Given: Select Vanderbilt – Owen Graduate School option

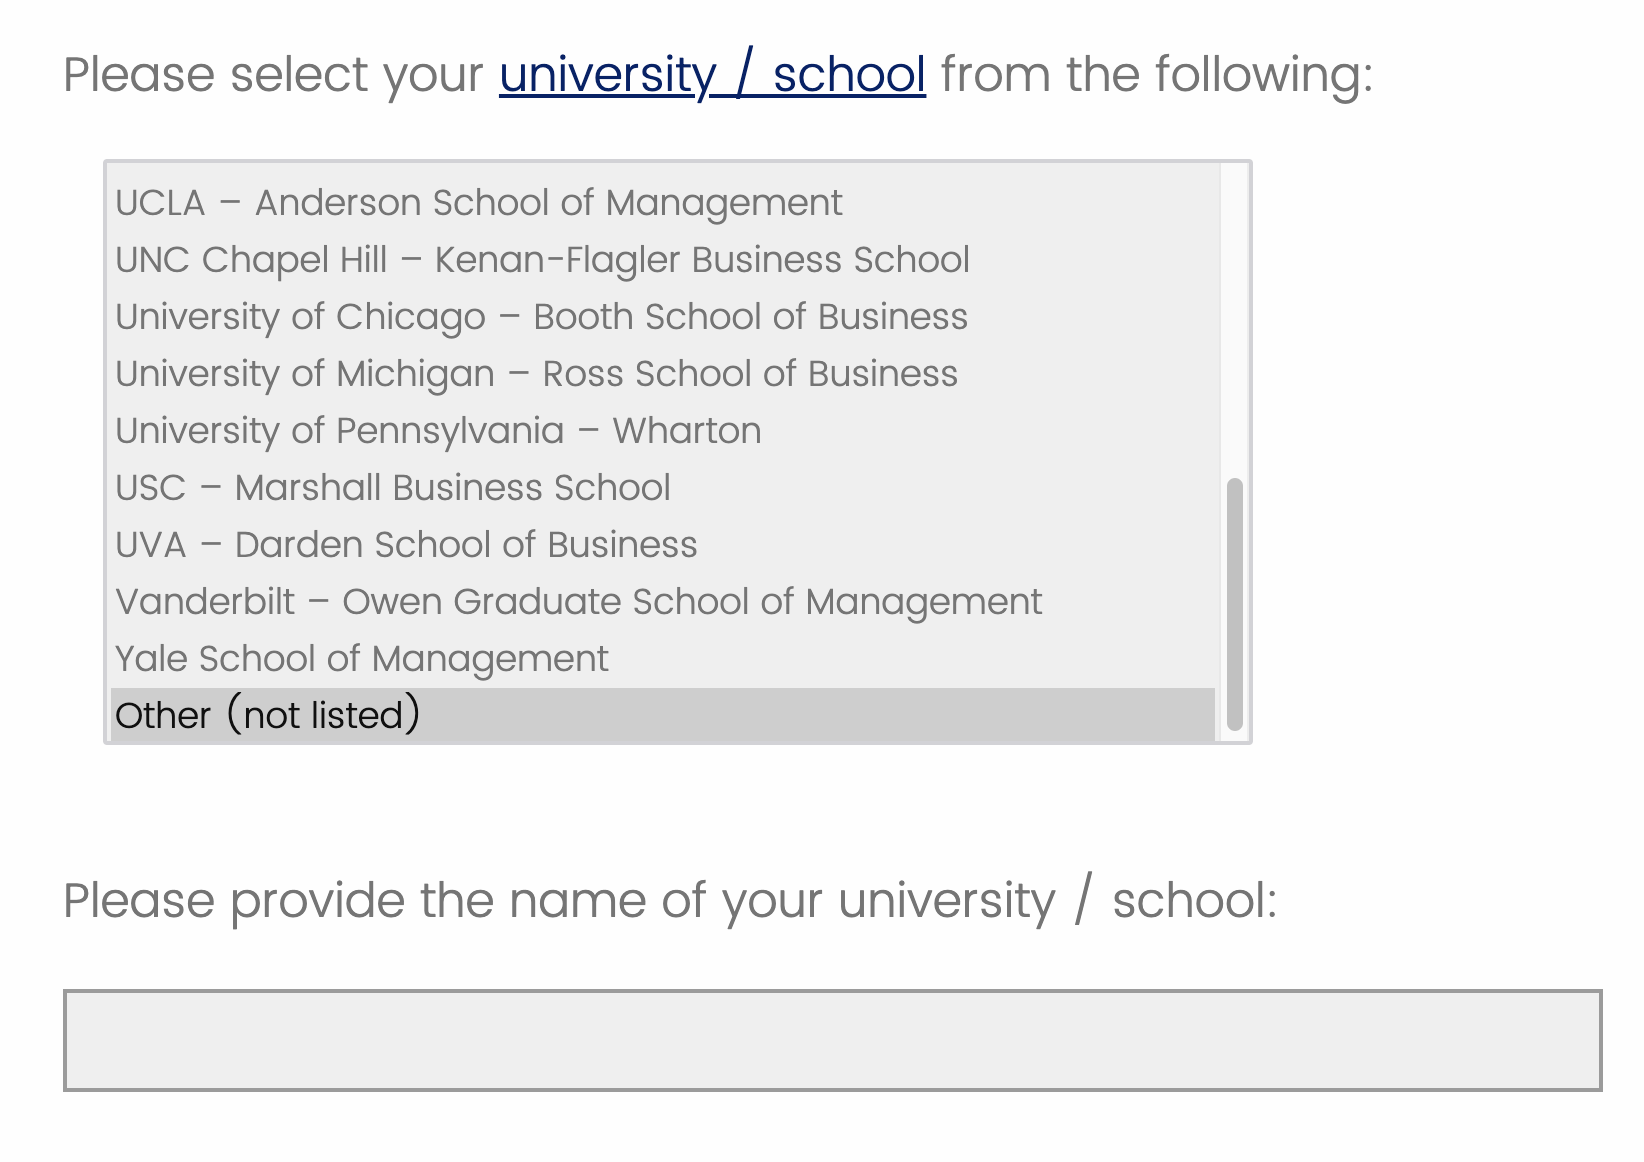Looking at the screenshot, I should click(578, 602).
